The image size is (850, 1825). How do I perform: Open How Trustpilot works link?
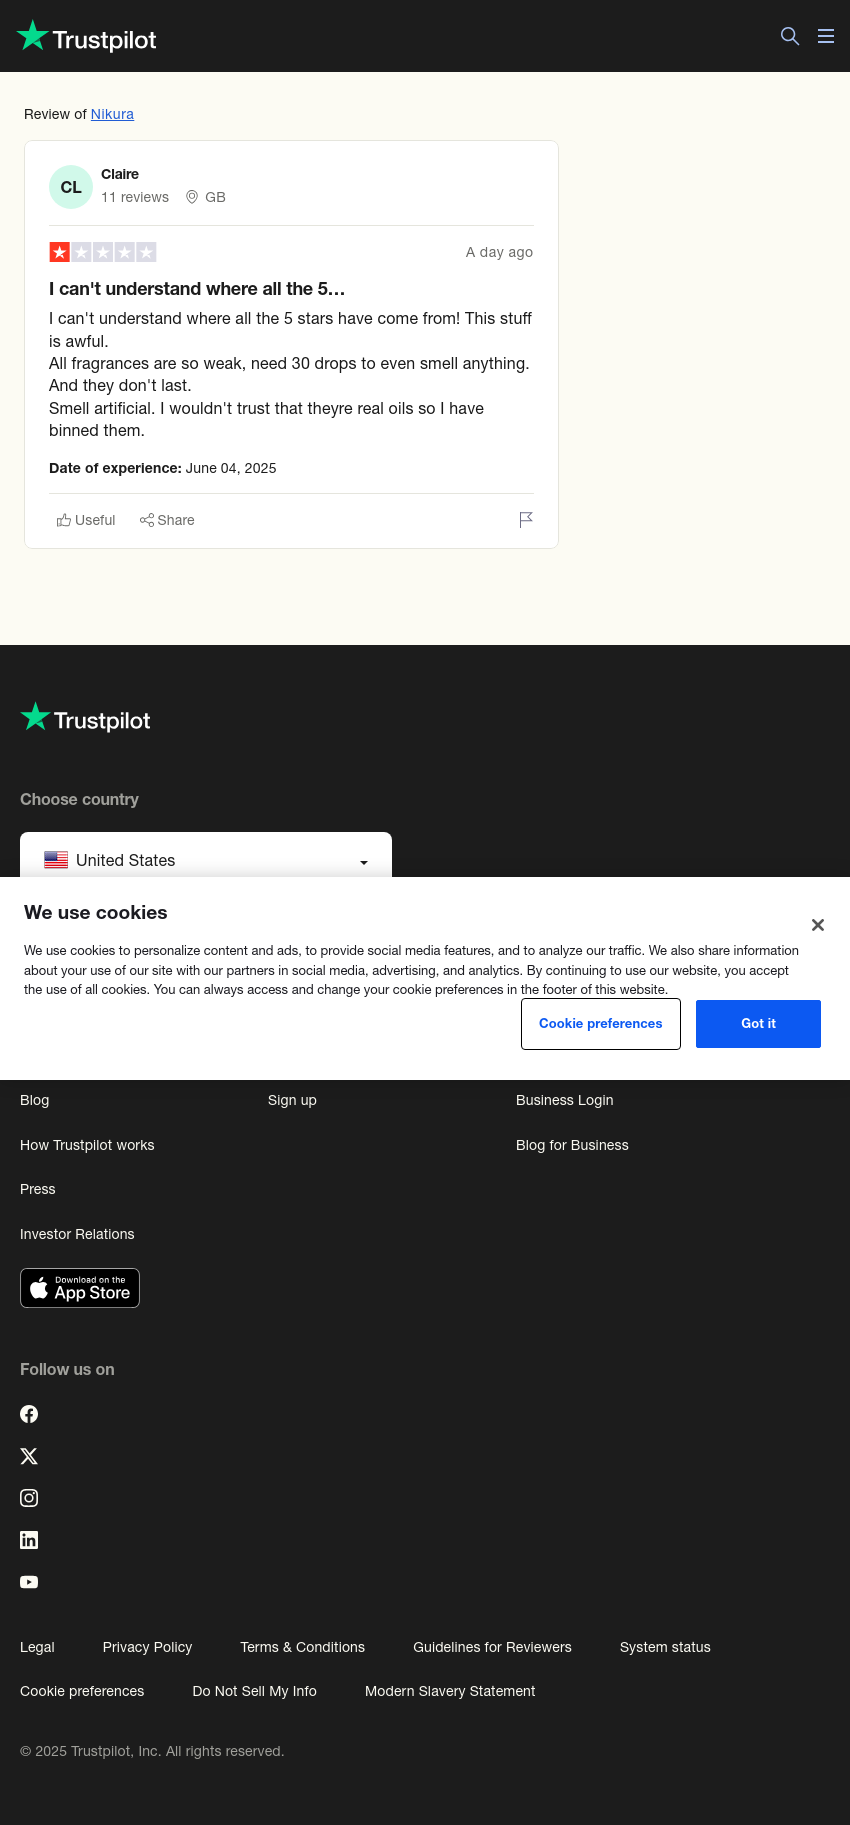[87, 1145]
